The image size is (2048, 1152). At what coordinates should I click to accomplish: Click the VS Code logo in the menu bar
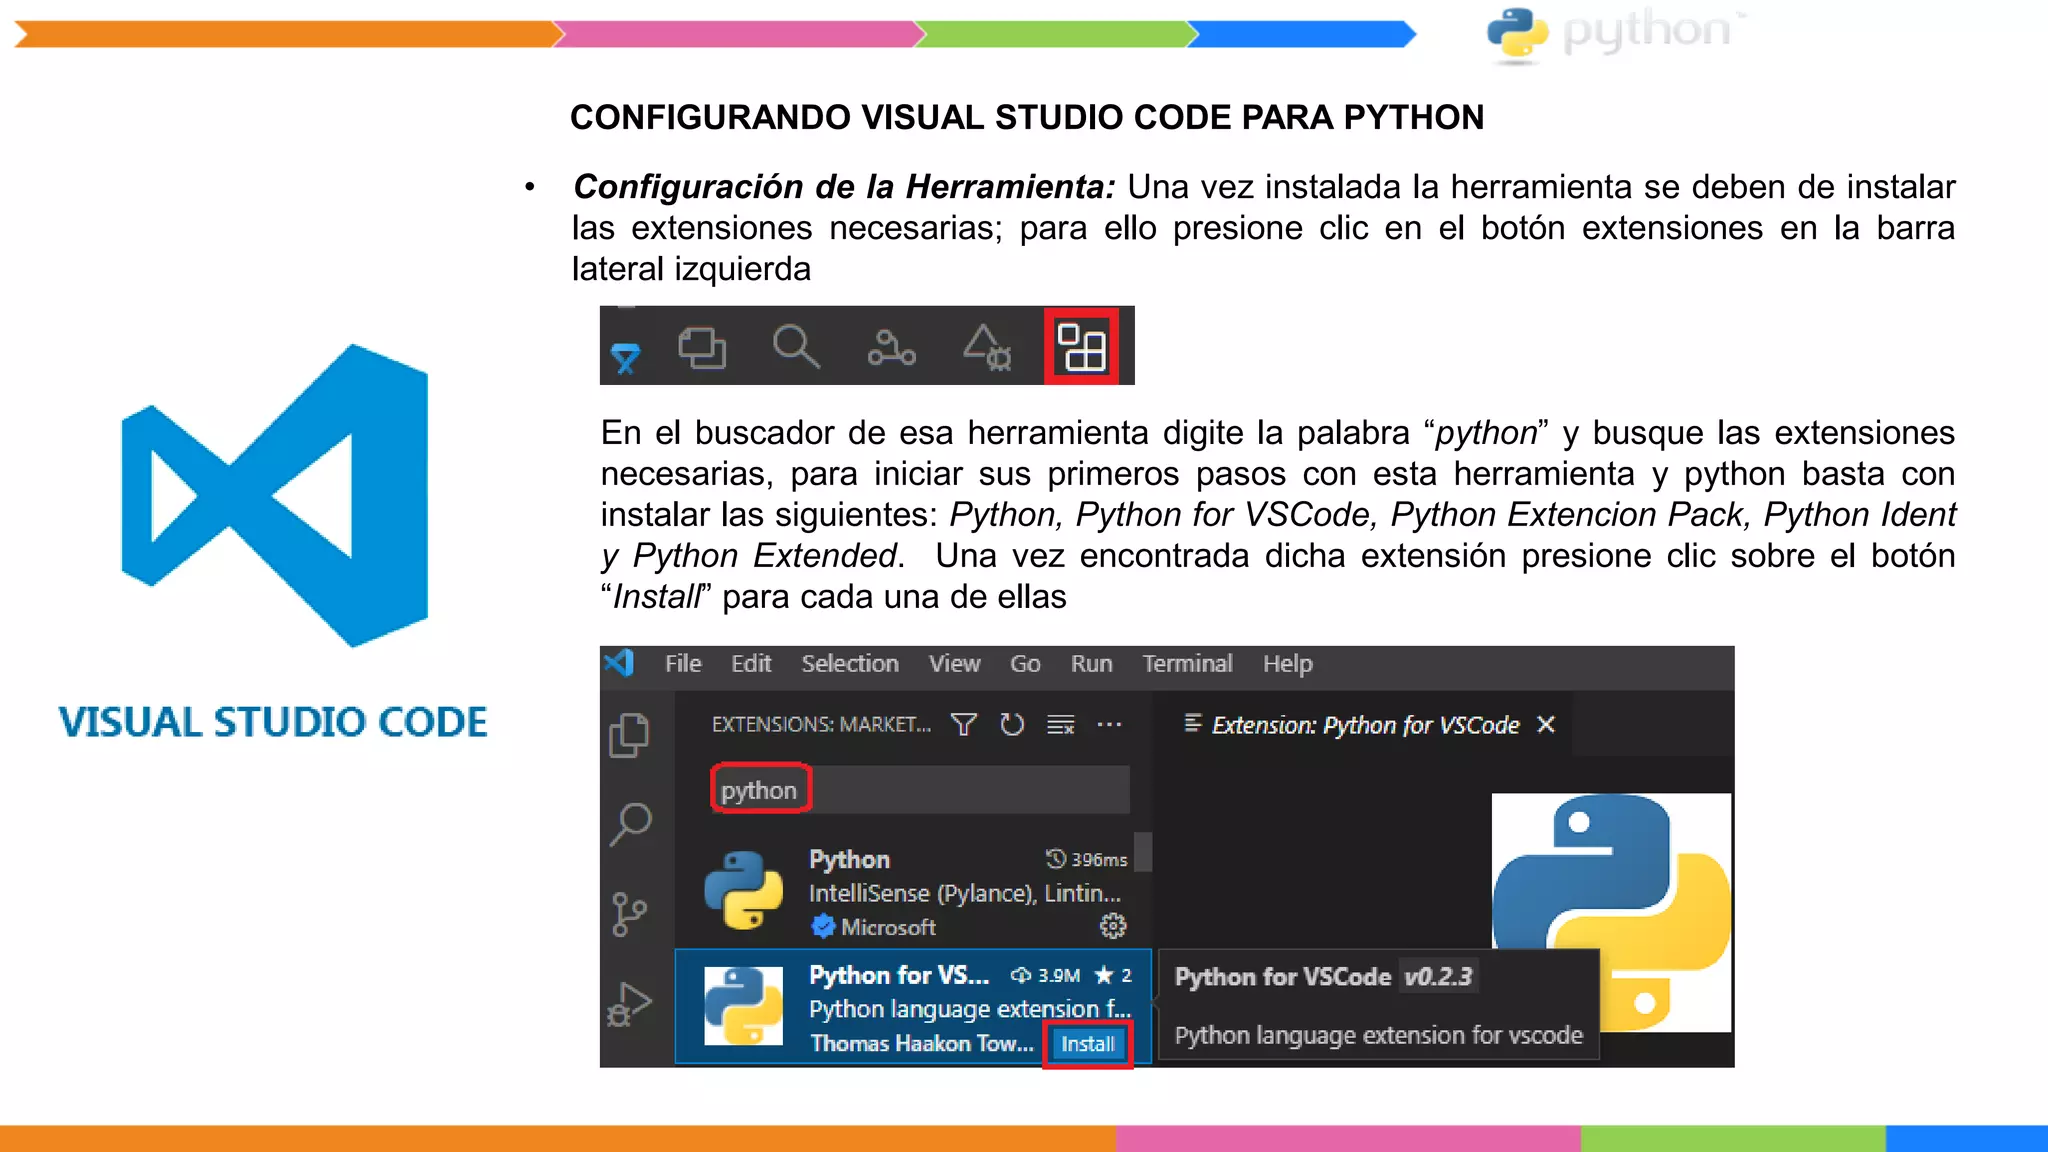click(x=619, y=663)
